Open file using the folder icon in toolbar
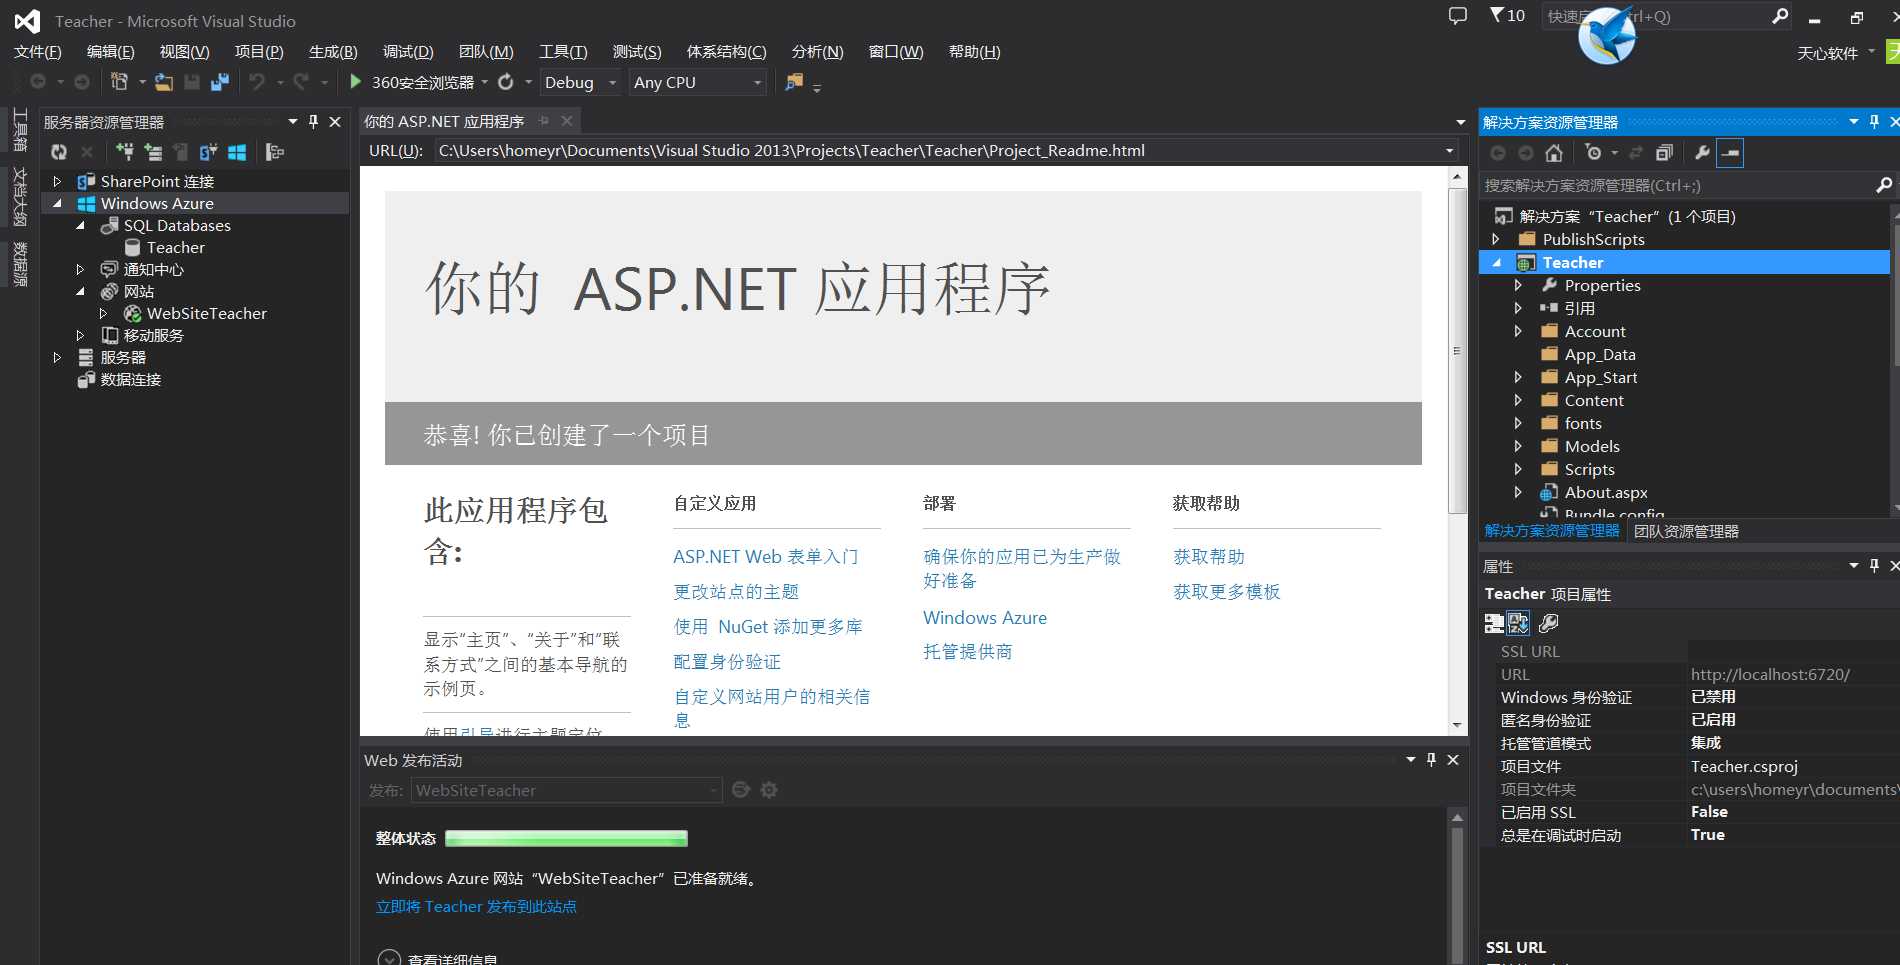This screenshot has height=965, width=1900. (164, 82)
